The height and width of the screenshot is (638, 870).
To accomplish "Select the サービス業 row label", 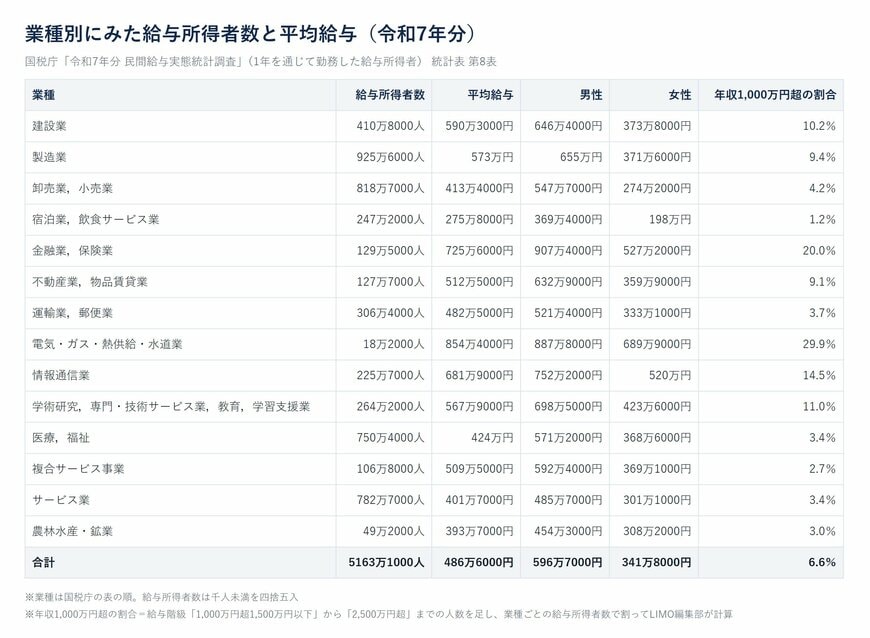I will (61, 500).
